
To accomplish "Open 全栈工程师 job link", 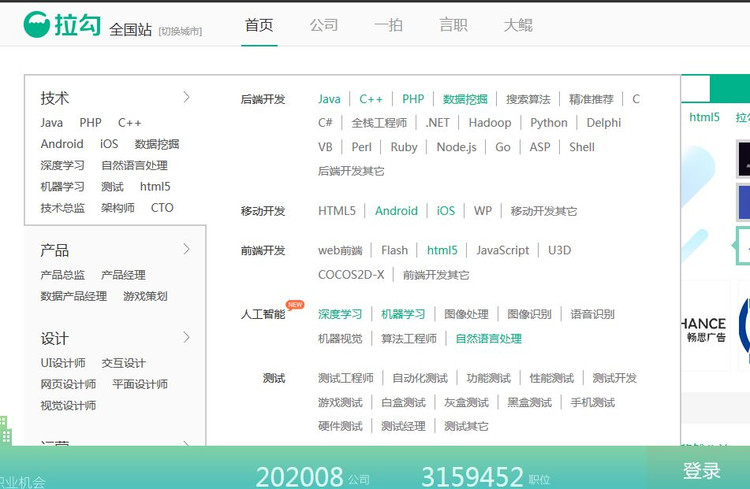I will click(379, 122).
